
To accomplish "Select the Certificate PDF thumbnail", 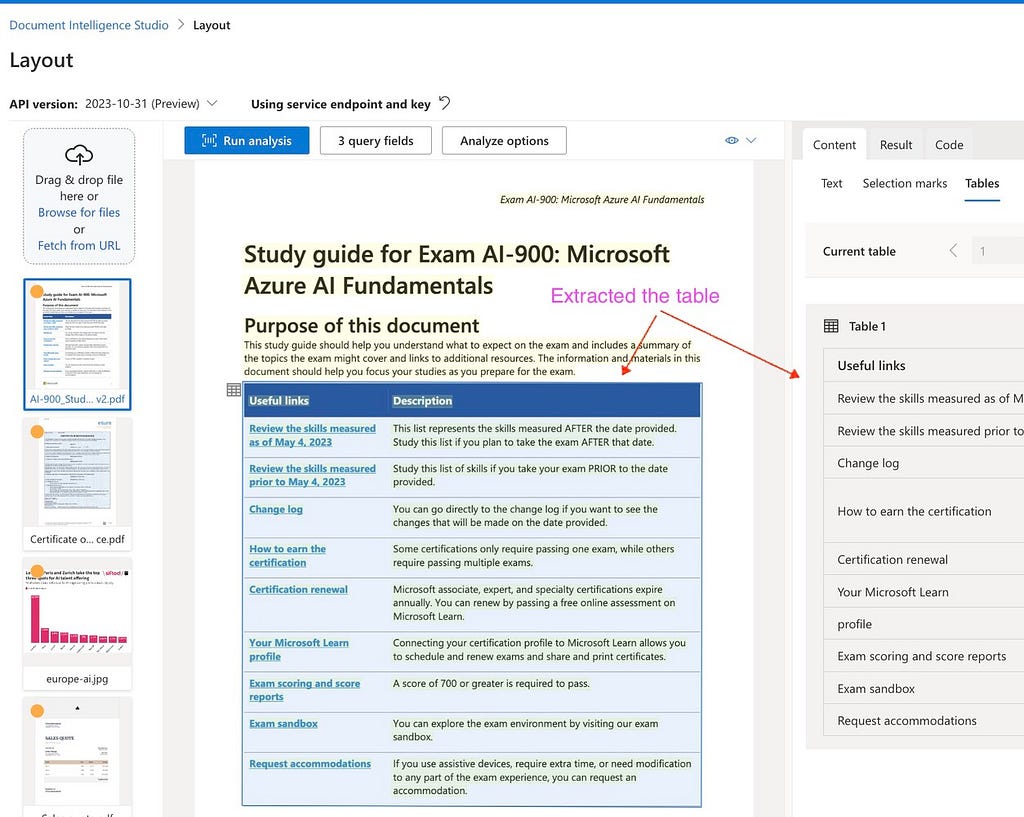I will (77, 483).
